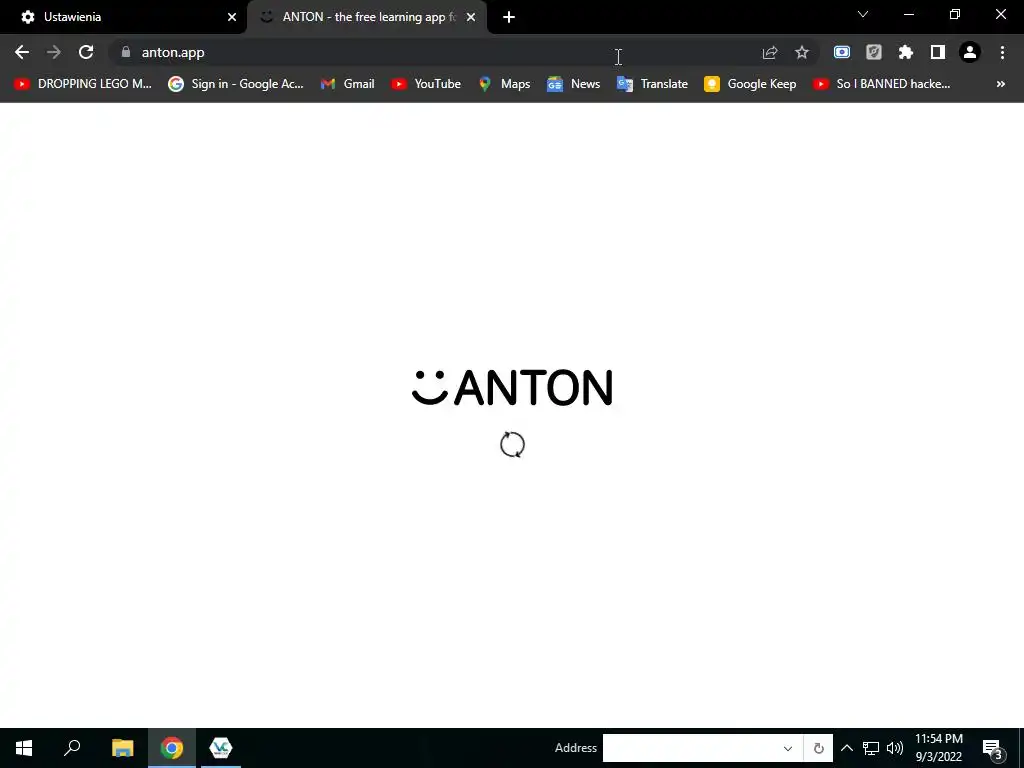The height and width of the screenshot is (768, 1024).
Task: Close the Ustawienia tab
Action: (232, 17)
